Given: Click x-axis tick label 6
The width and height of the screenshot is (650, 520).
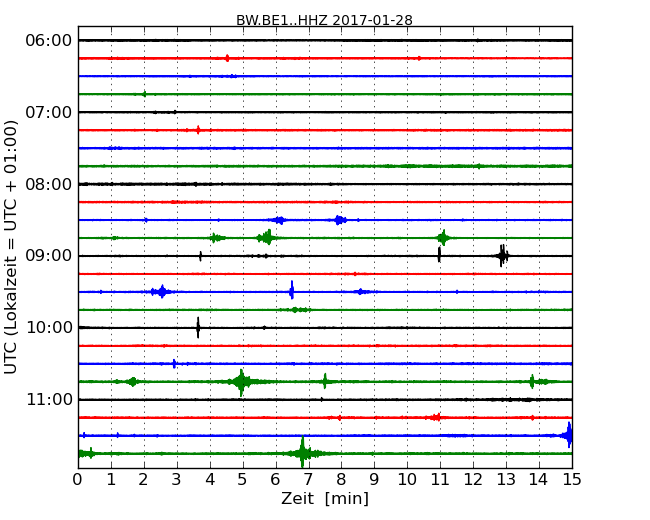Looking at the screenshot, I should 276,480.
